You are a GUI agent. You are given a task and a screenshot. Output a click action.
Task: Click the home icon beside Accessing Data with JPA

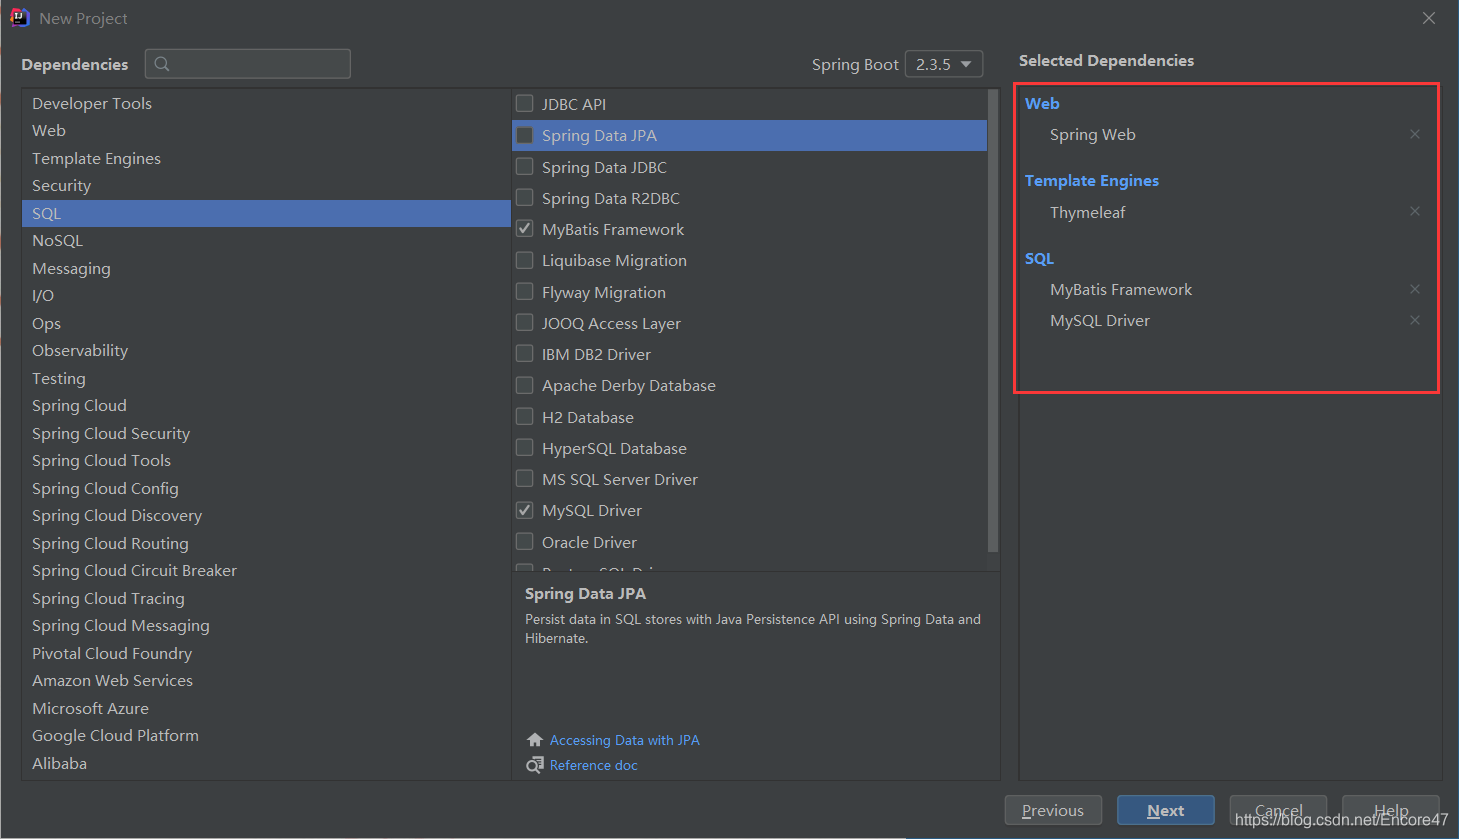pyautogui.click(x=535, y=740)
